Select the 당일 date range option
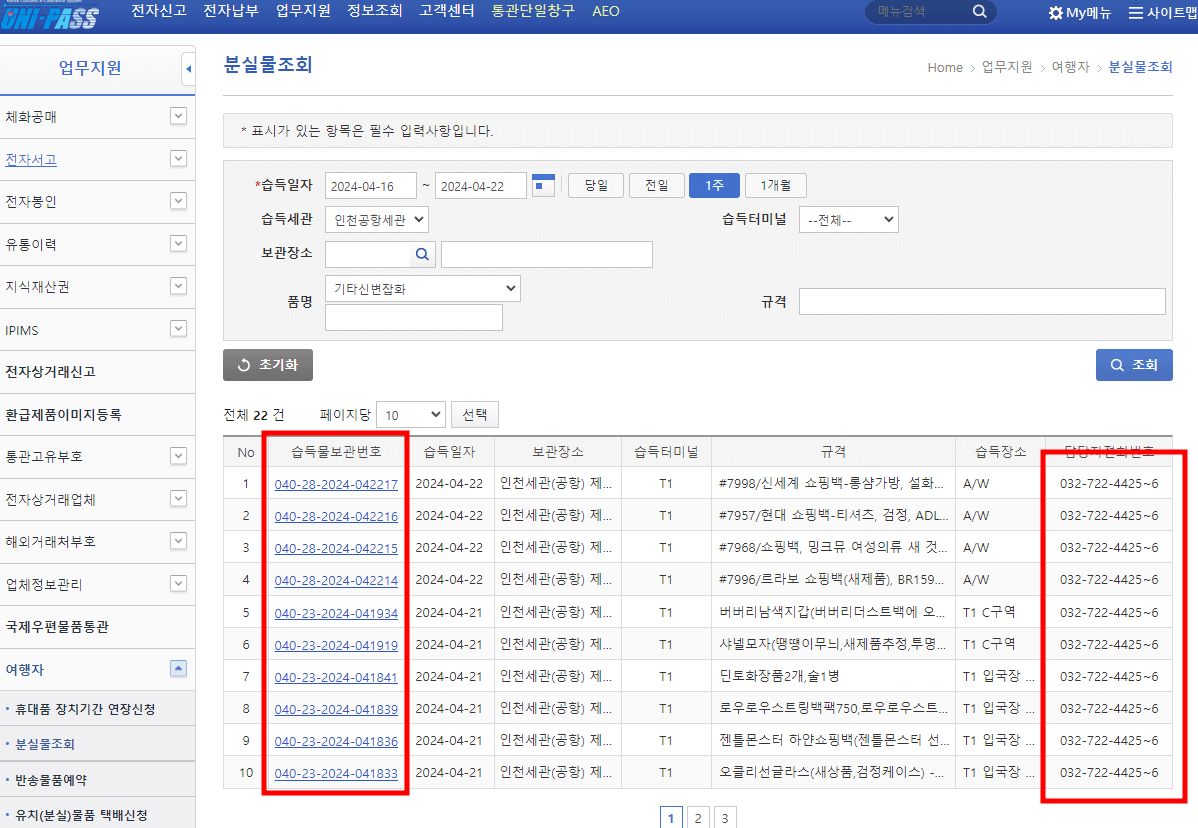Viewport: 1198px width, 828px height. 595,185
